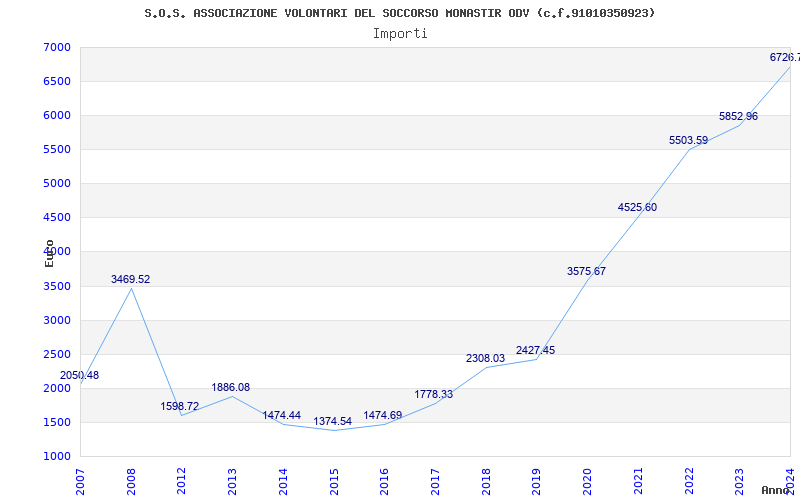The image size is (800, 500).
Task: Click the 3575.67 value label
Action: coord(586,271)
